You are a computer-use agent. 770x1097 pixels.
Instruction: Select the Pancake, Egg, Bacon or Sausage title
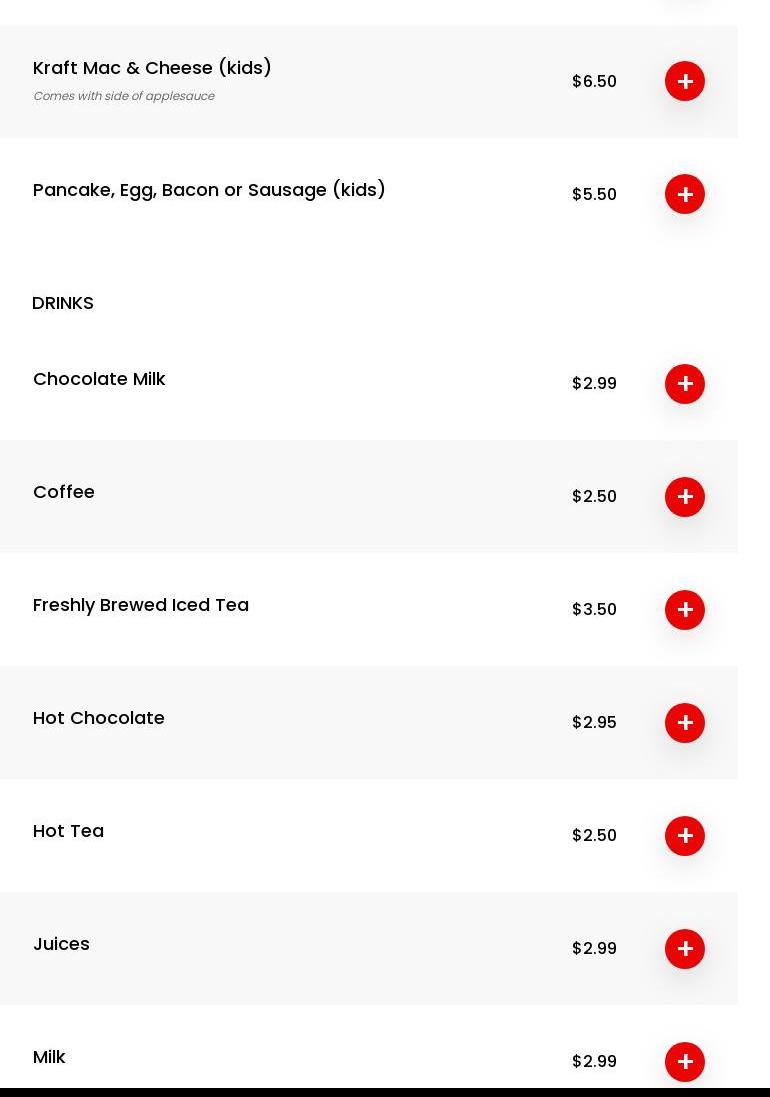click(x=209, y=190)
